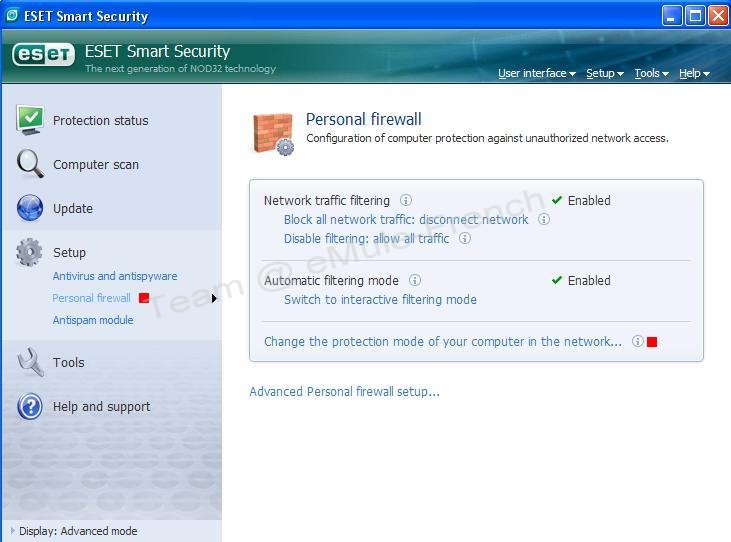The image size is (731, 542).
Task: Click 'The next generation of NOD32 technology' tagline
Action: pyautogui.click(x=180, y=69)
